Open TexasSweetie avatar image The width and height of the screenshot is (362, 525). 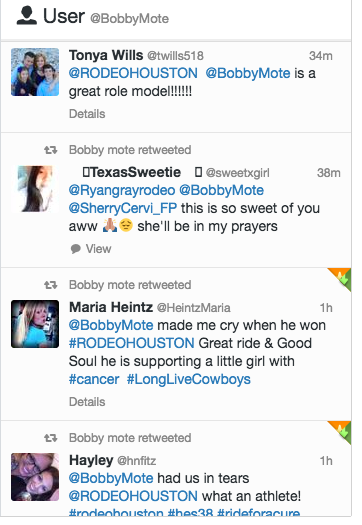pyautogui.click(x=35, y=189)
